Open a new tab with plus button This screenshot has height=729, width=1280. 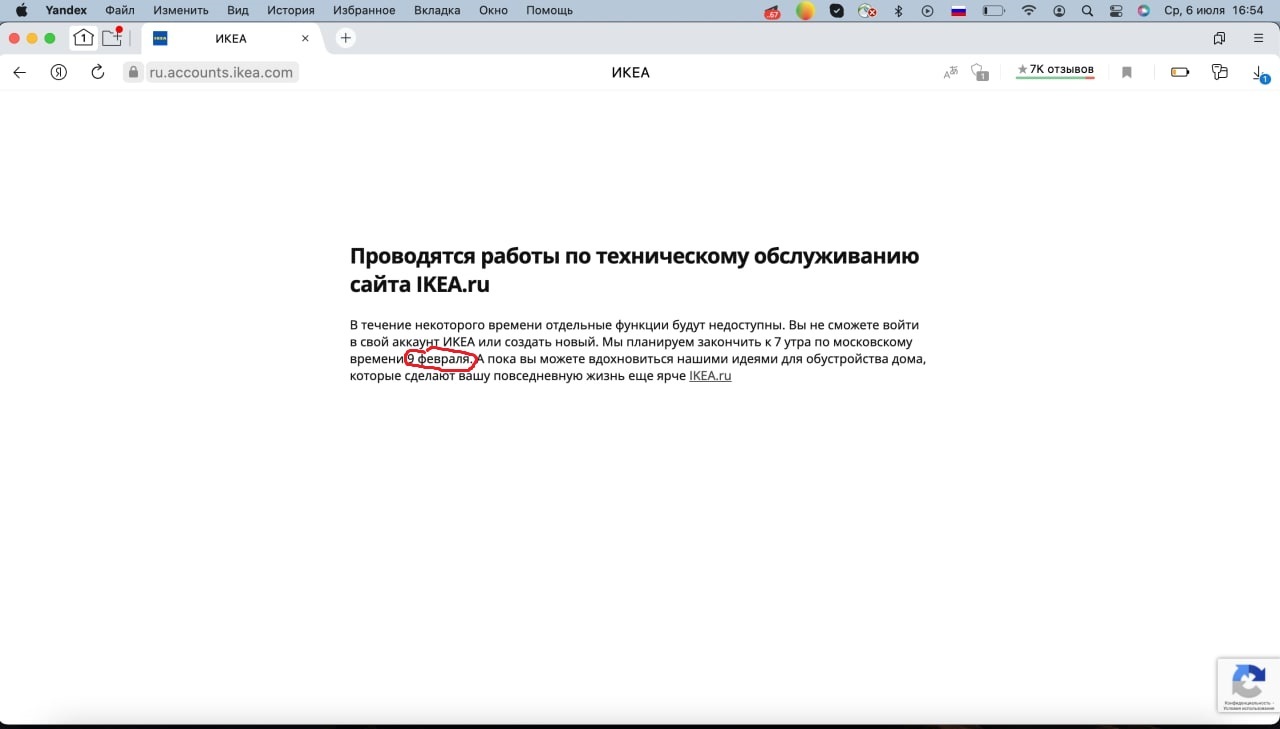345,38
